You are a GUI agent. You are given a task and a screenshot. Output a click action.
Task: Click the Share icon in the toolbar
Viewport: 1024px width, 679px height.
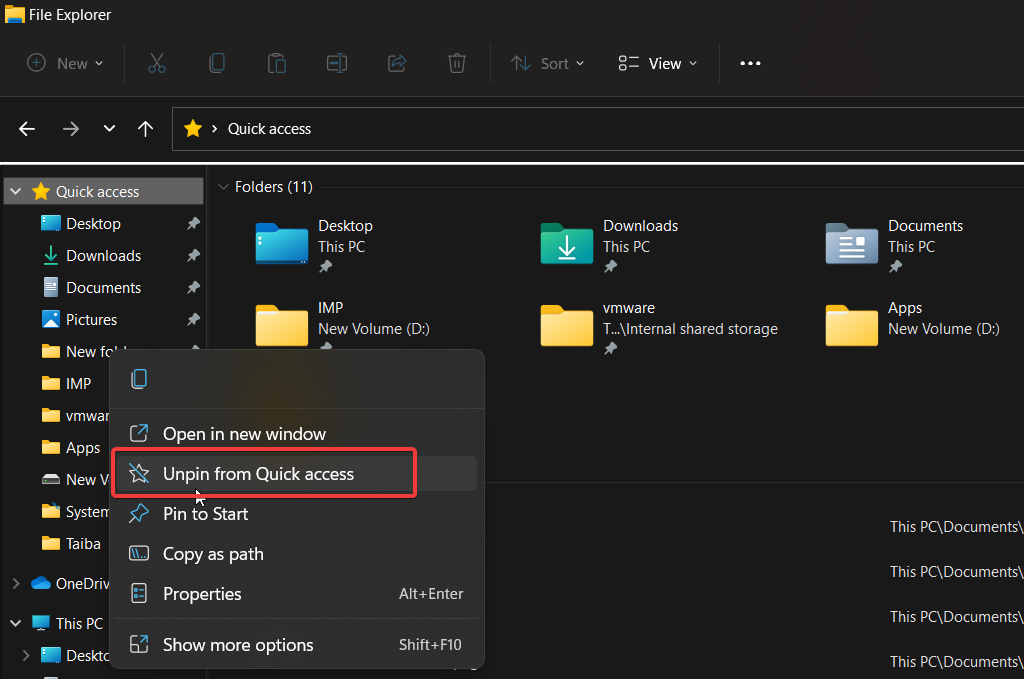pos(397,63)
